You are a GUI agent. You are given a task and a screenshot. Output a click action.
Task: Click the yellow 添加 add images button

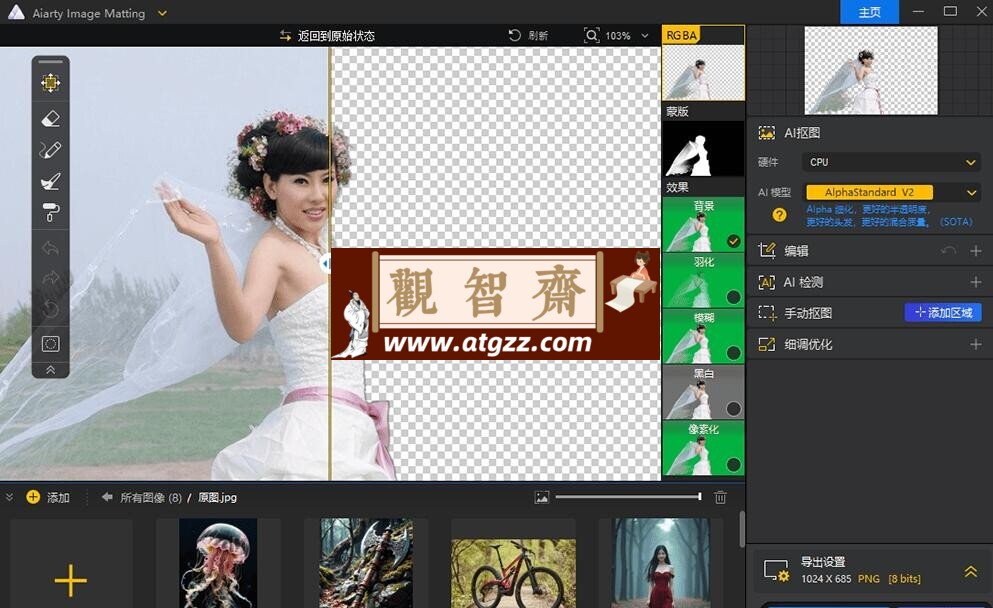tap(47, 497)
